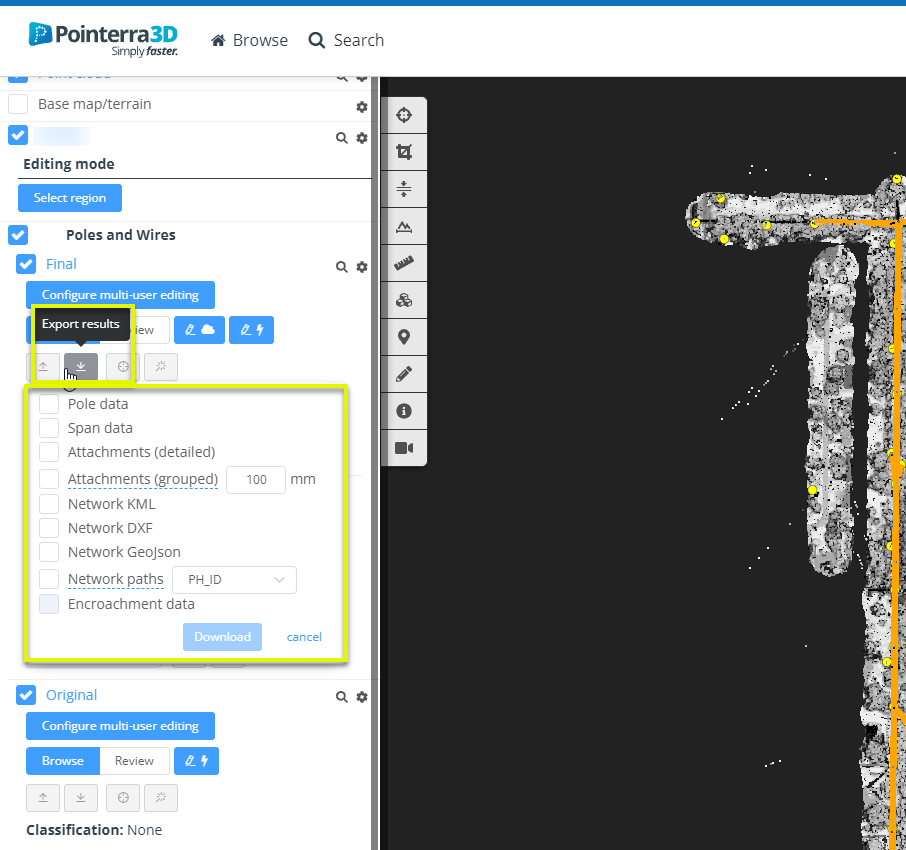Go to Browse via home icon

(249, 40)
